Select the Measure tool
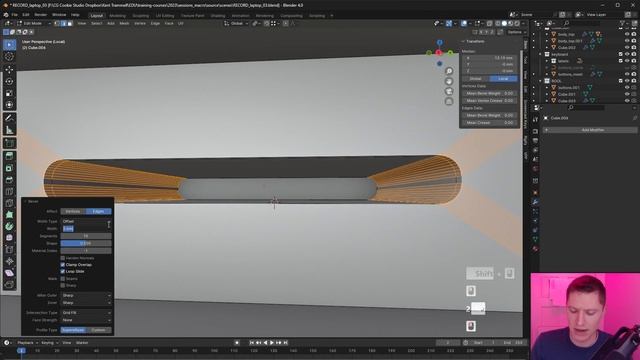Image resolution: width=640 pixels, height=360 pixels. (x=9, y=130)
